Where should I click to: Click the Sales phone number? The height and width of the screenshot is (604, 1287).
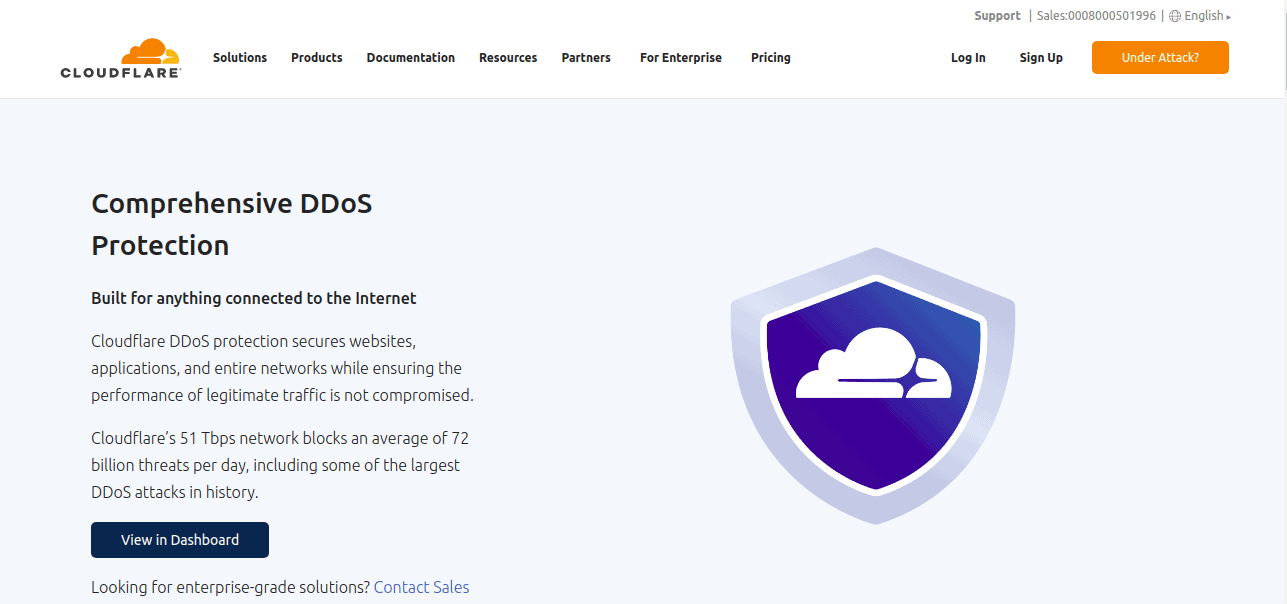pos(1096,16)
